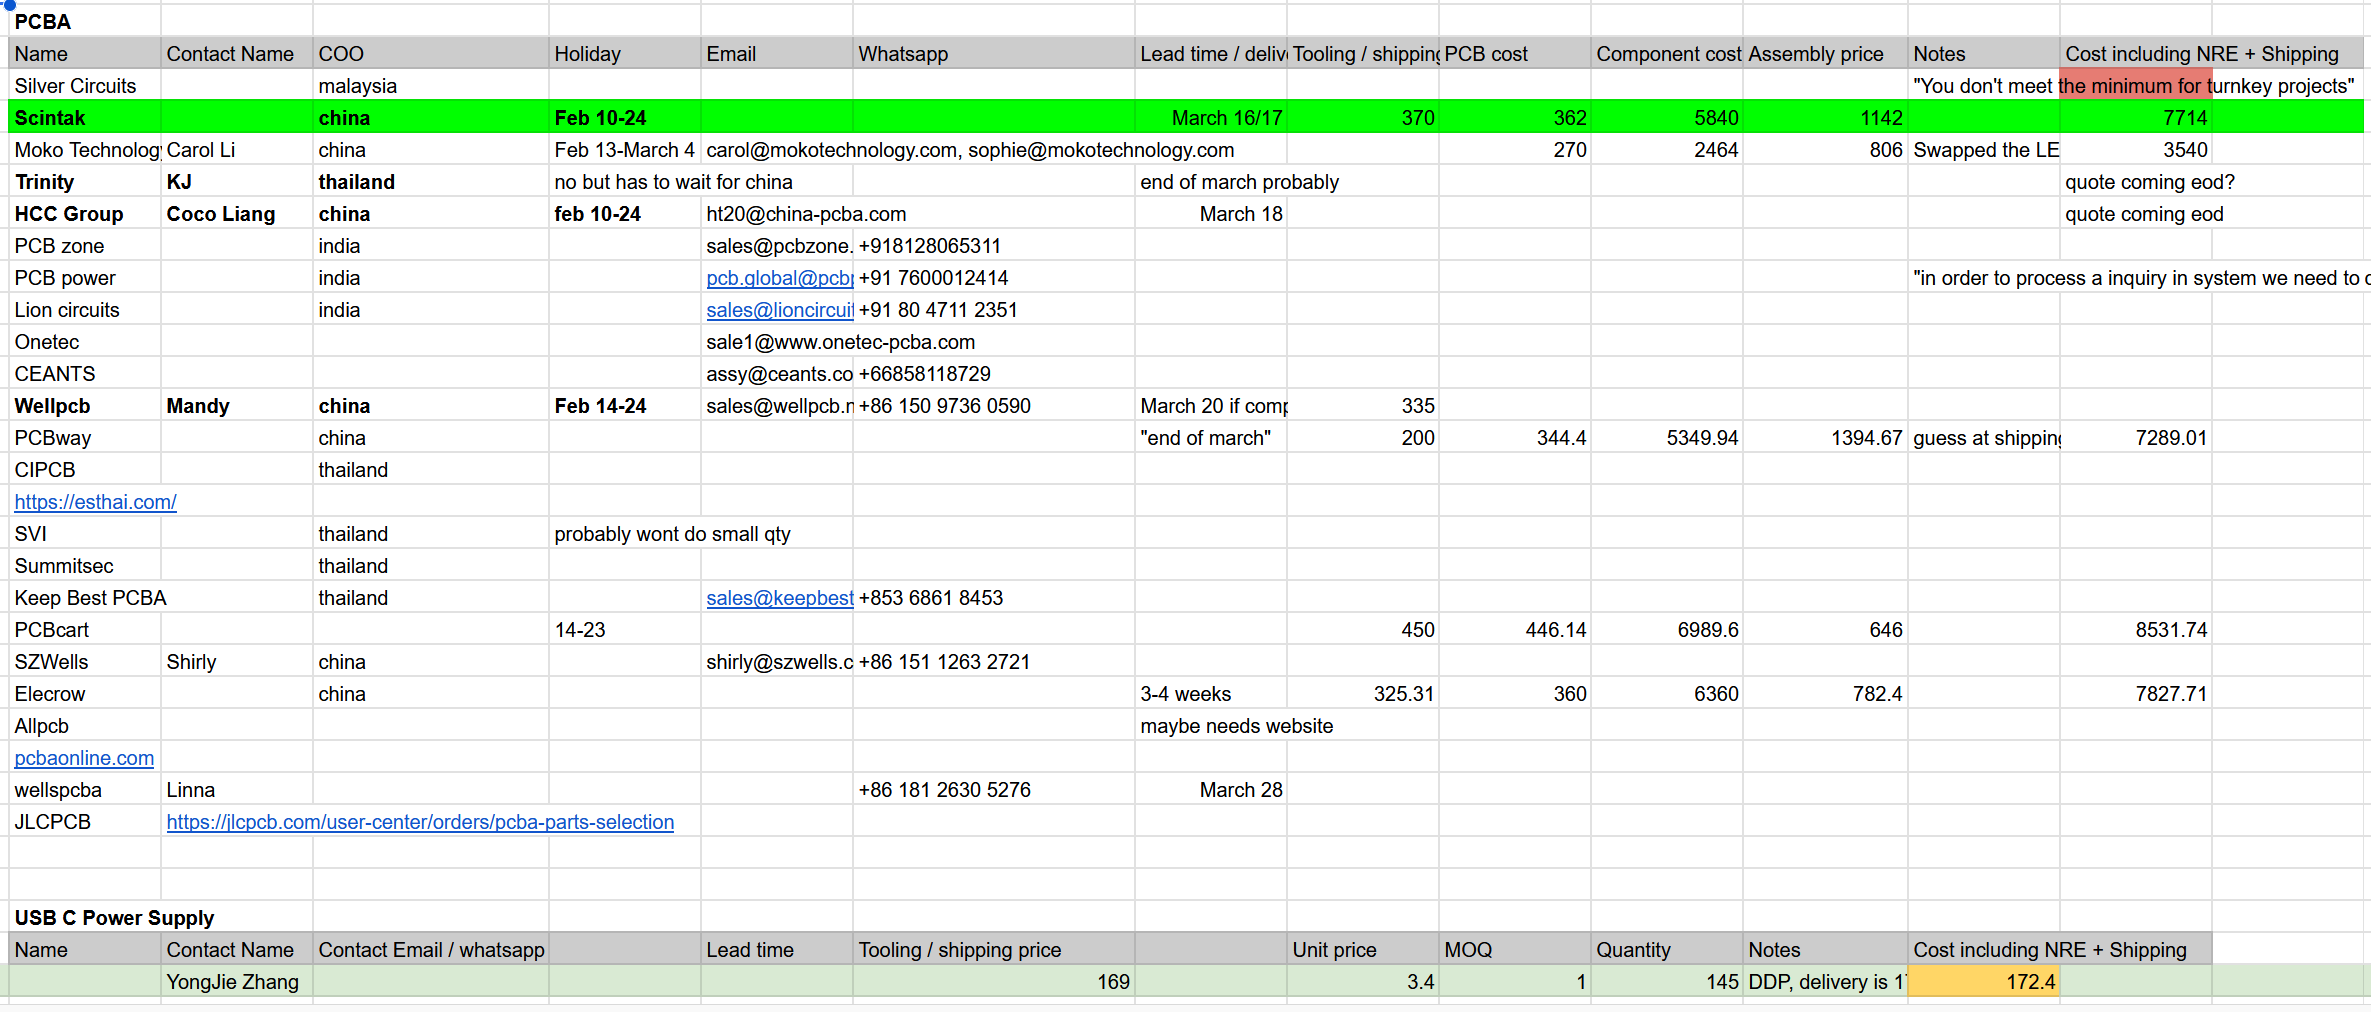
Task: Select the Wellpcb name cell
Action: coord(85,406)
